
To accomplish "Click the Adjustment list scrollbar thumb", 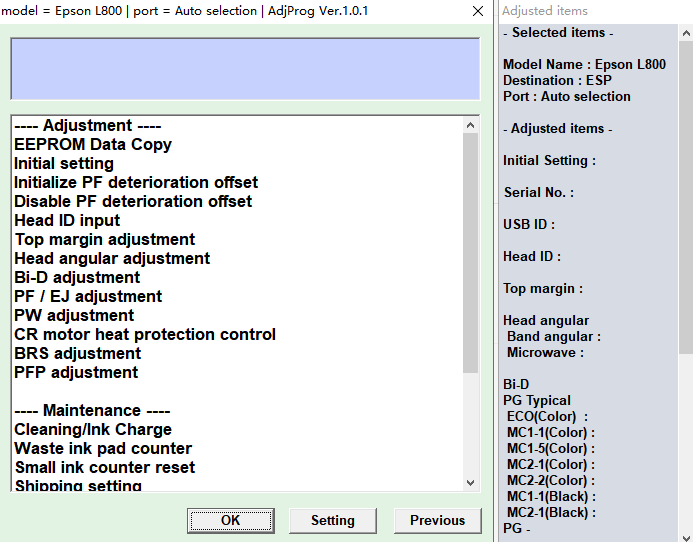I will pyautogui.click(x=471, y=253).
